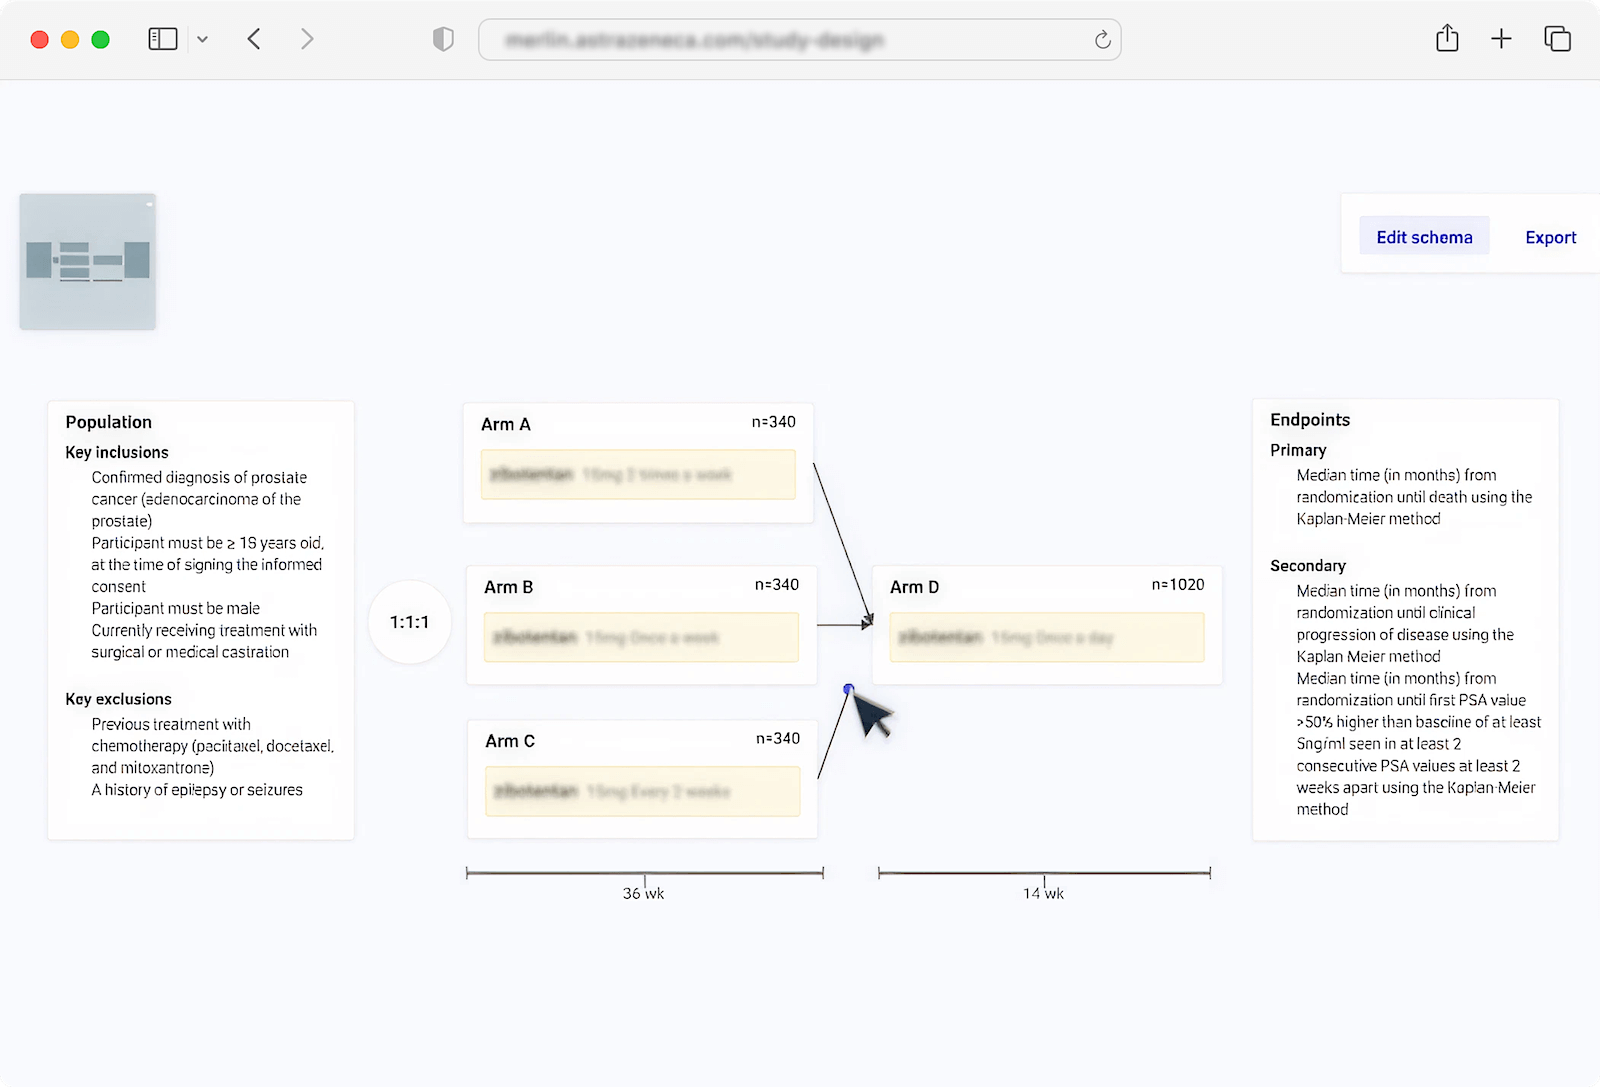Open the Share sheet icon
The image size is (1600, 1087).
pos(1446,39)
